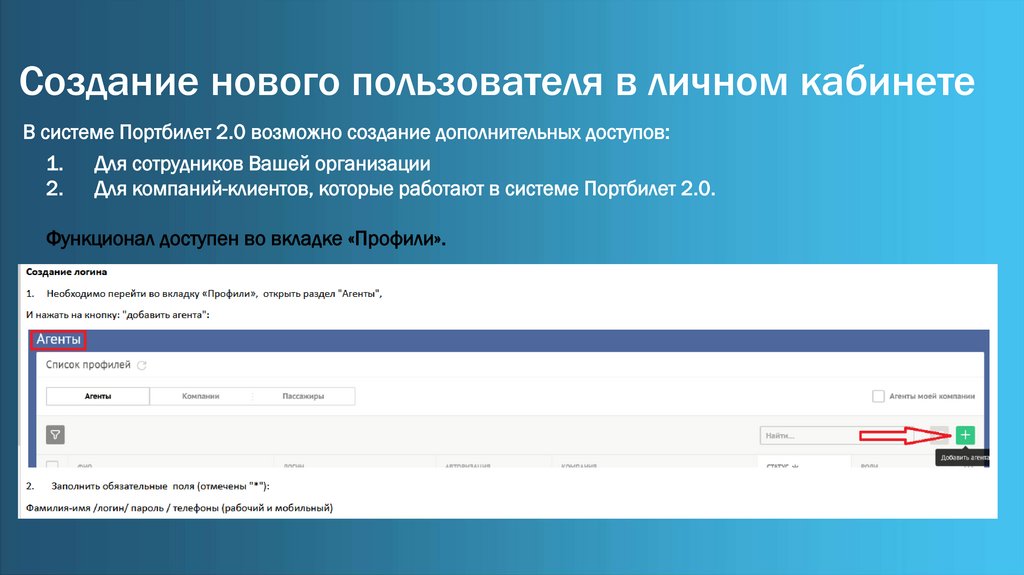Click the green plus add-agent button

(x=965, y=435)
